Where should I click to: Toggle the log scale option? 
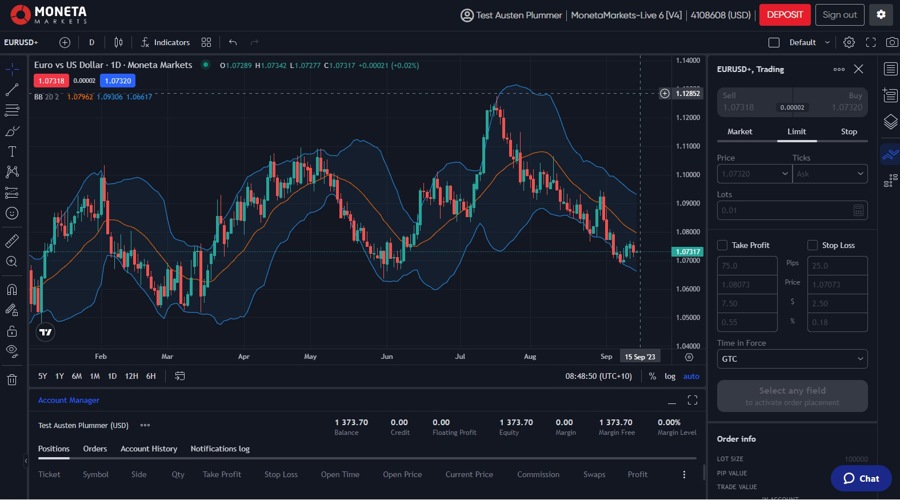[669, 376]
